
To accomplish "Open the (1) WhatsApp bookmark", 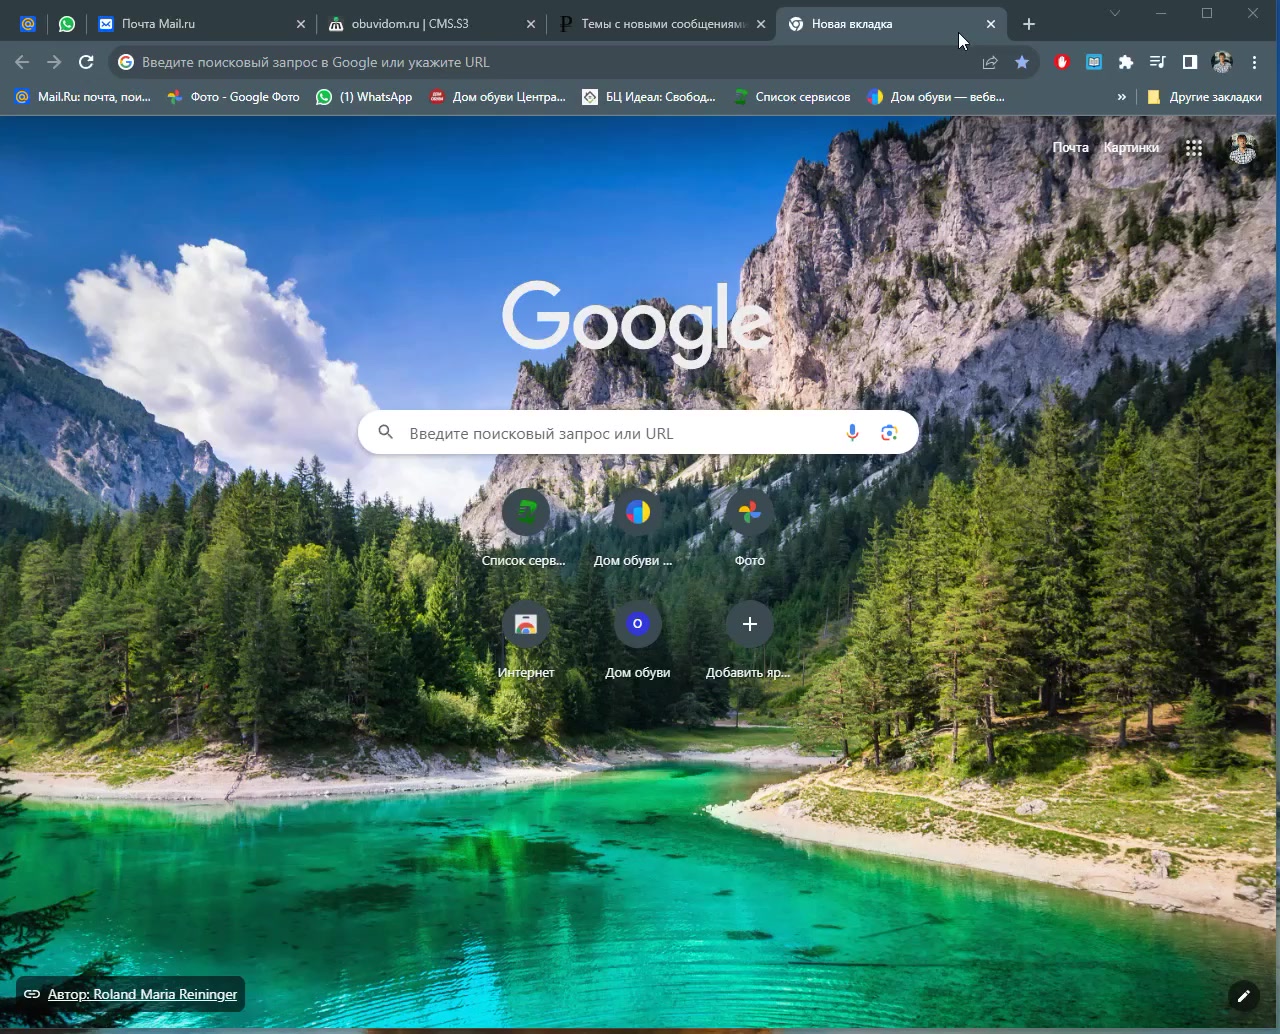I will (364, 97).
